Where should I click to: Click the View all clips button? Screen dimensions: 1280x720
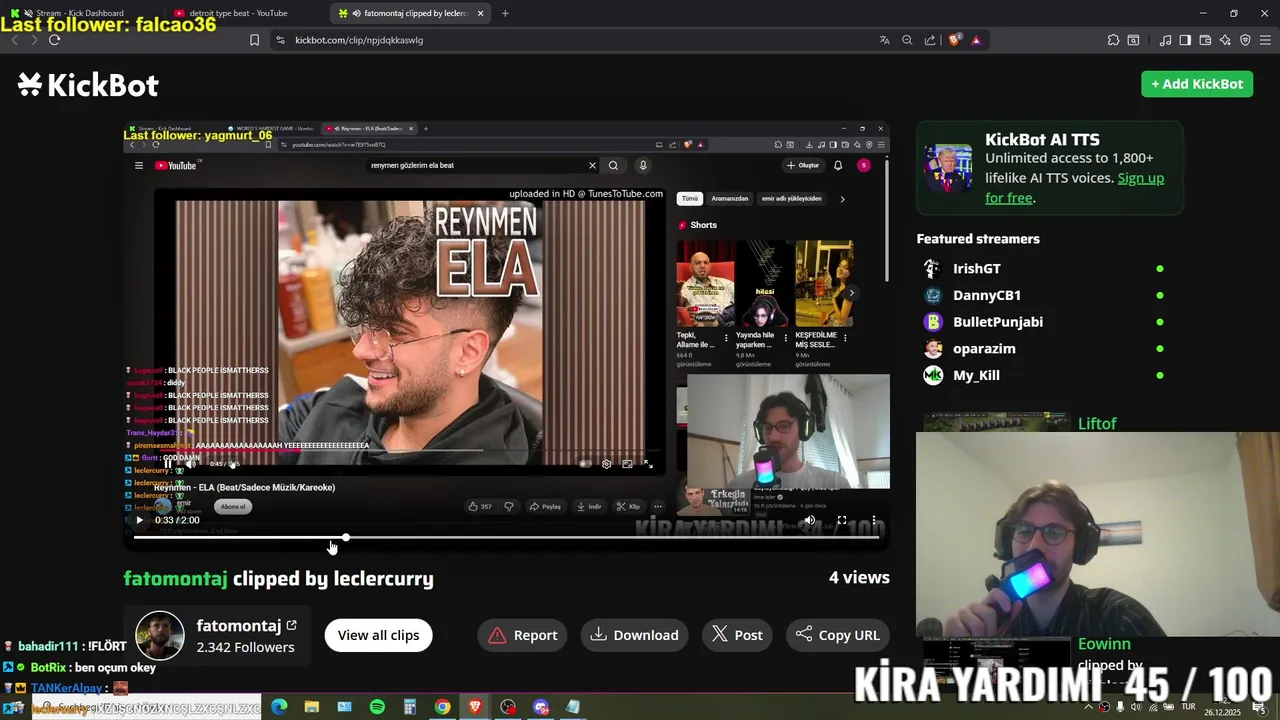[378, 635]
